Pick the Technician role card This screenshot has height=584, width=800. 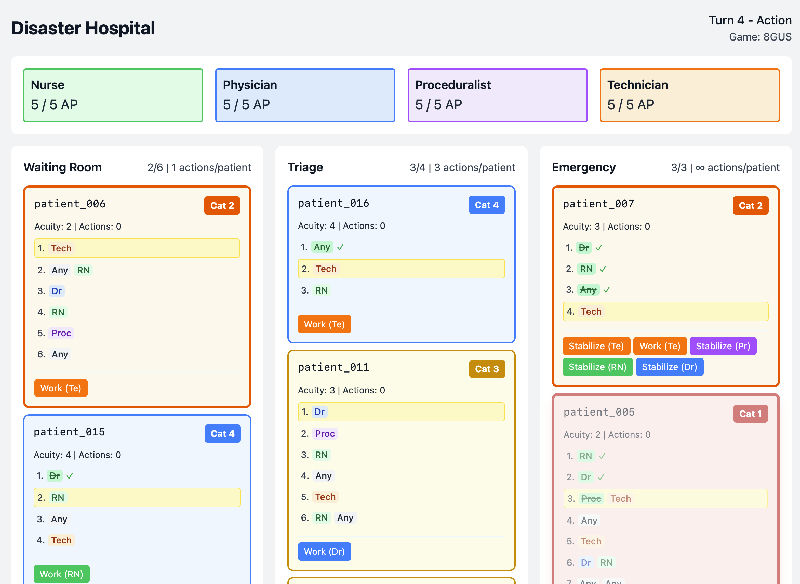(x=689, y=95)
